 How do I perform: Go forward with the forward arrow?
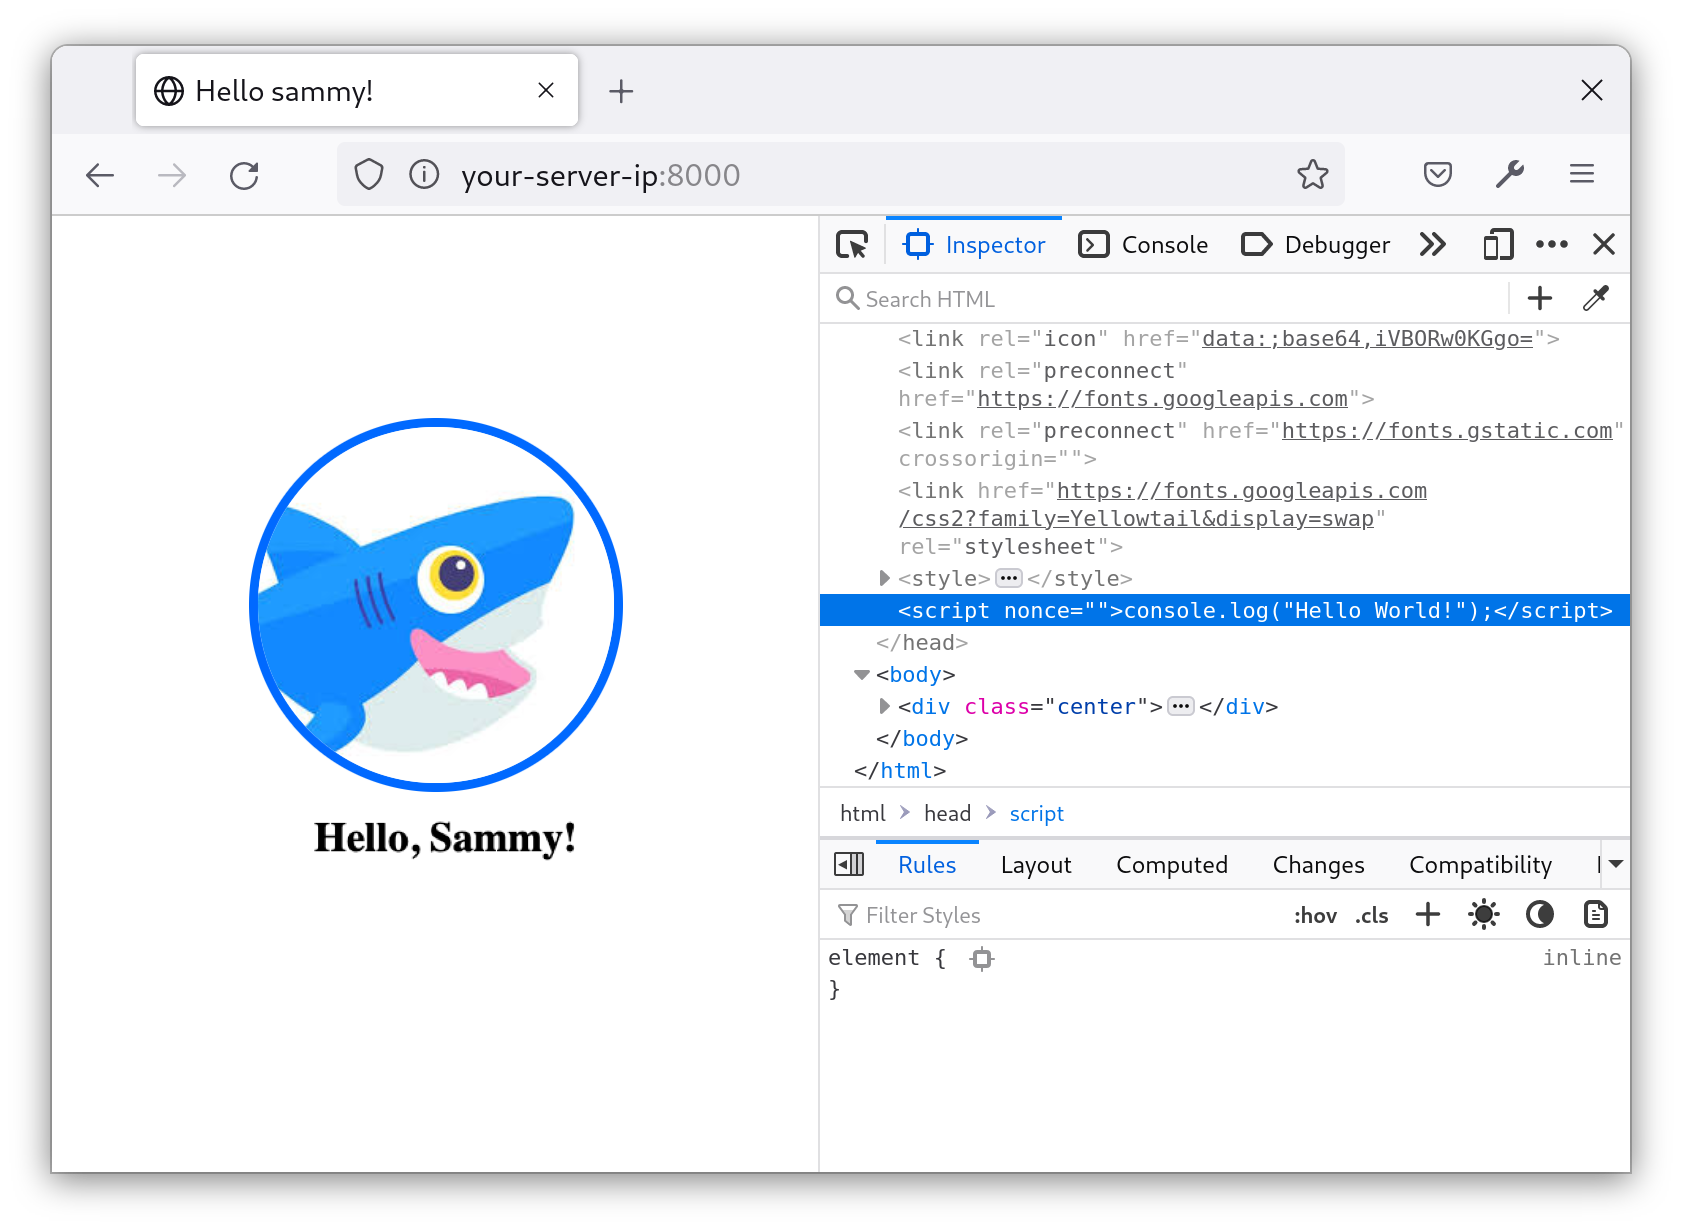point(172,176)
